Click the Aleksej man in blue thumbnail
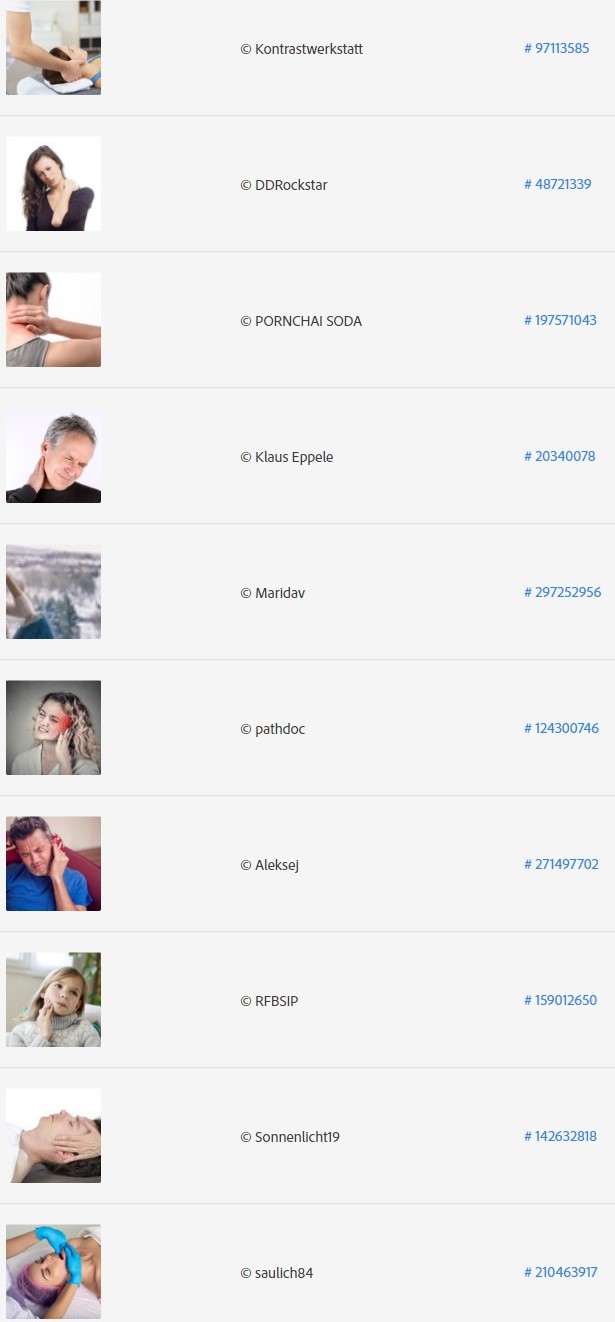 53,864
